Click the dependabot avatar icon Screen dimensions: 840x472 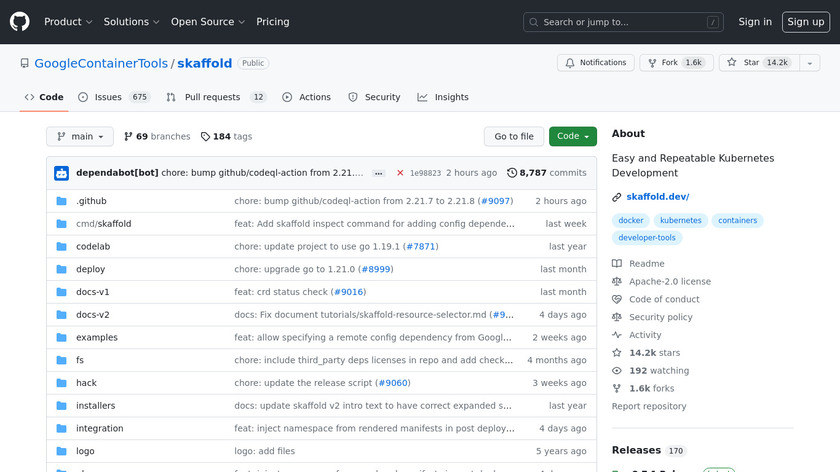coord(61,173)
